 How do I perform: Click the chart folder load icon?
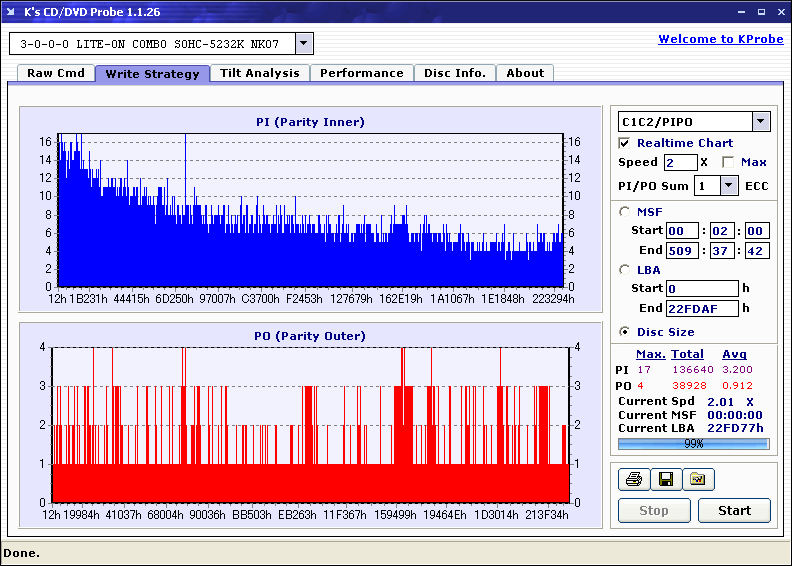click(698, 480)
